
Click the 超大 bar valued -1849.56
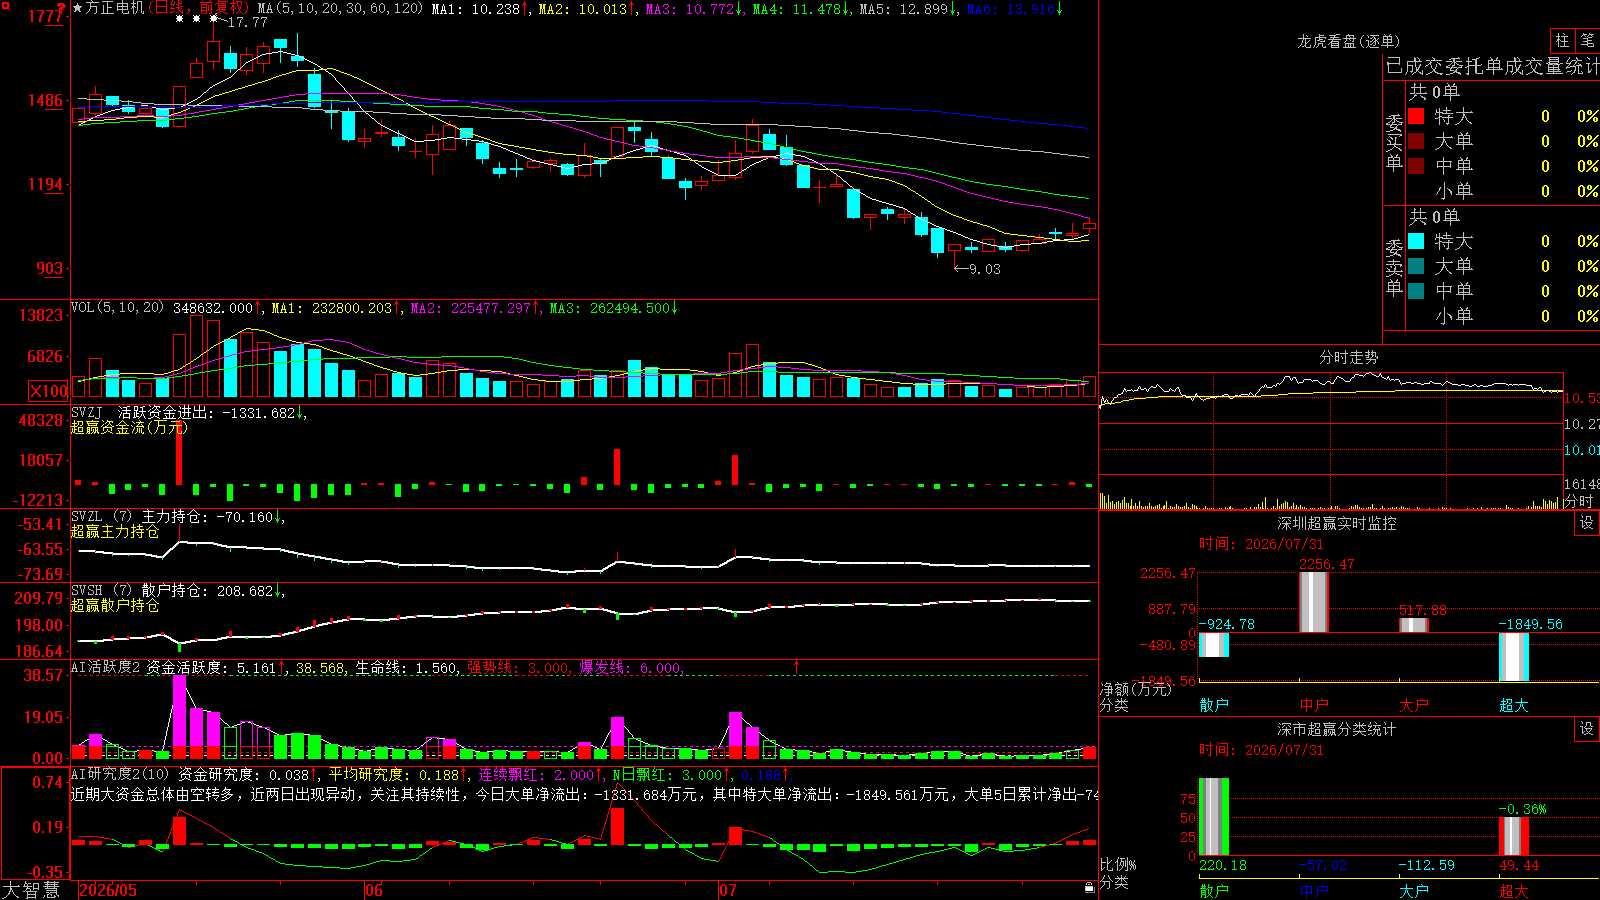pos(1514,657)
